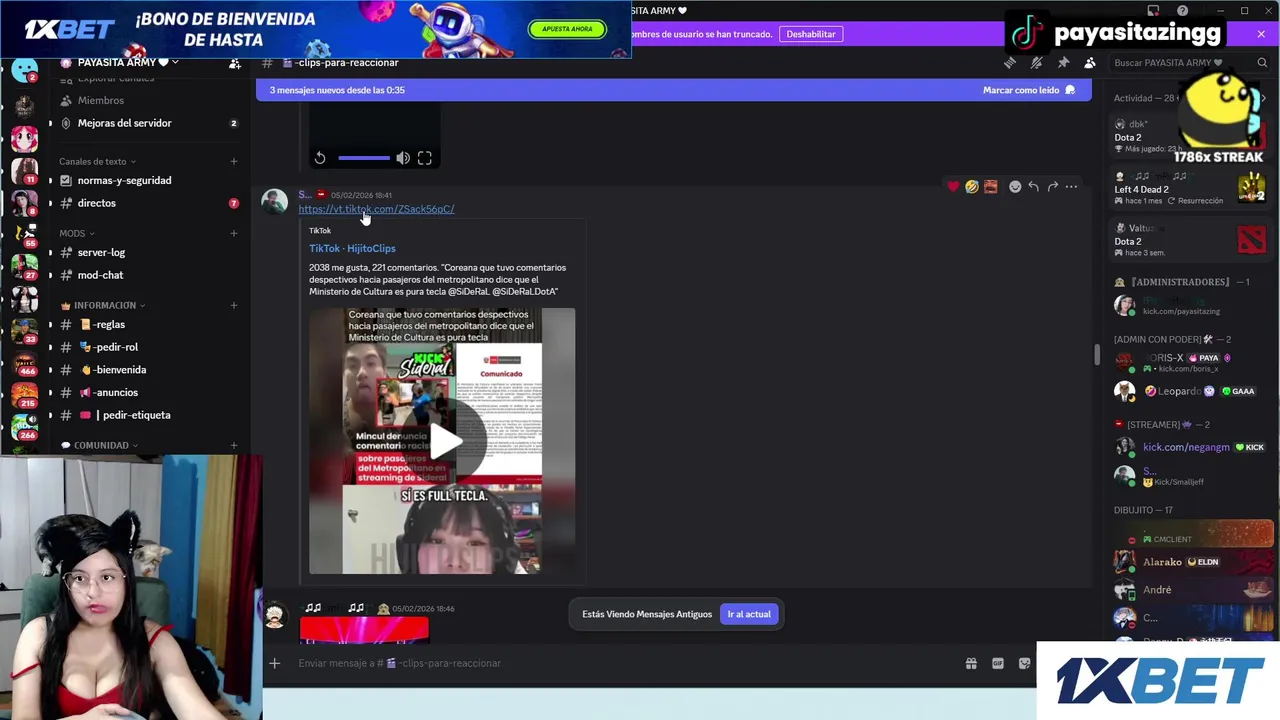This screenshot has height=720, width=1280.
Task: Select the server icon with badge 215
Action: (24, 394)
